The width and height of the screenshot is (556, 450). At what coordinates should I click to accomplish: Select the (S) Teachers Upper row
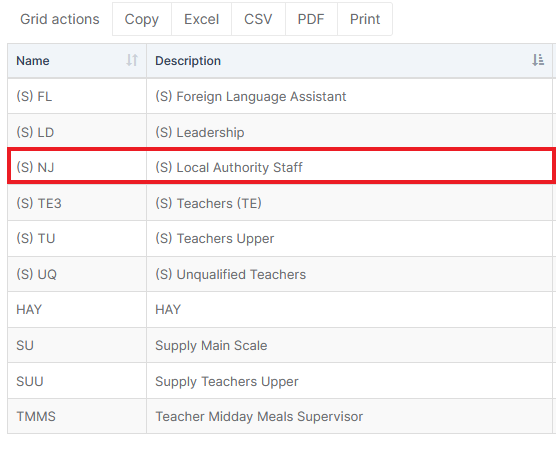pos(282,238)
